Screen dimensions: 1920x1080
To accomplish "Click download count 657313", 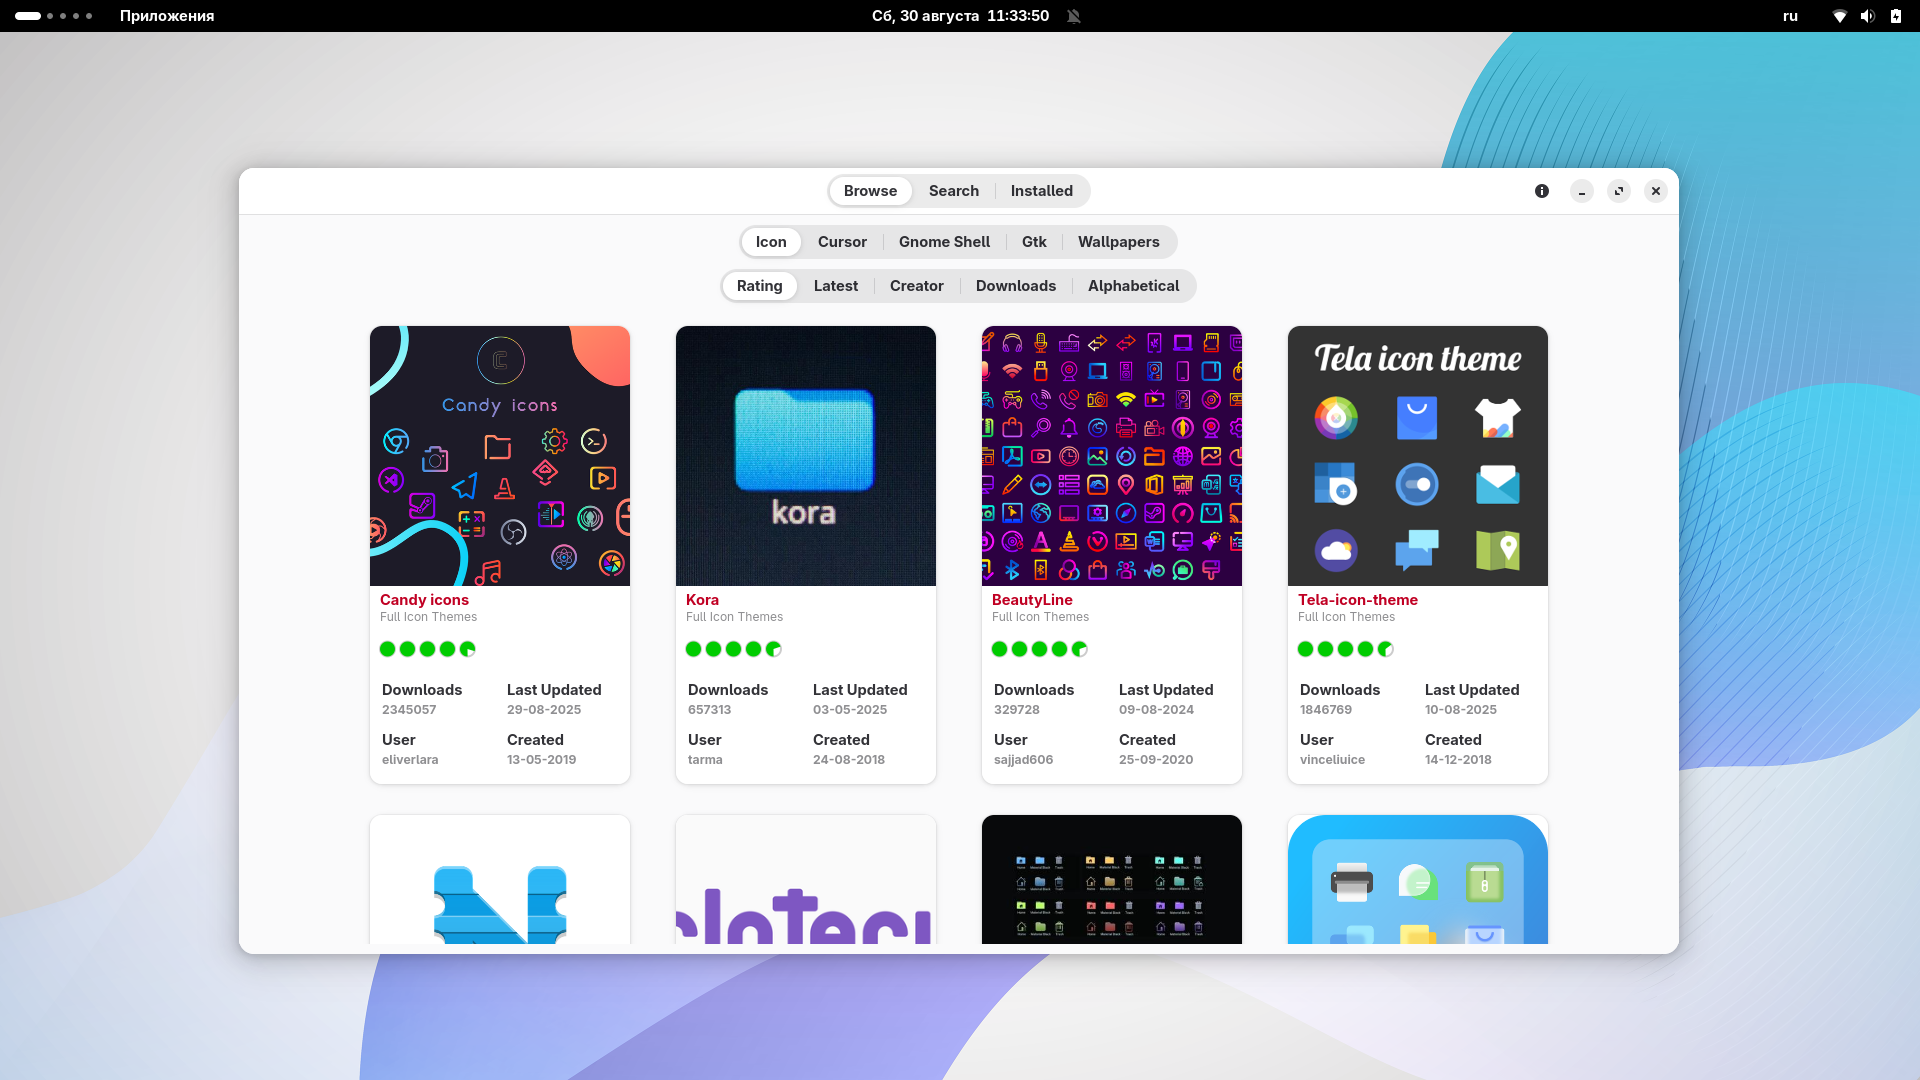I will [x=709, y=710].
